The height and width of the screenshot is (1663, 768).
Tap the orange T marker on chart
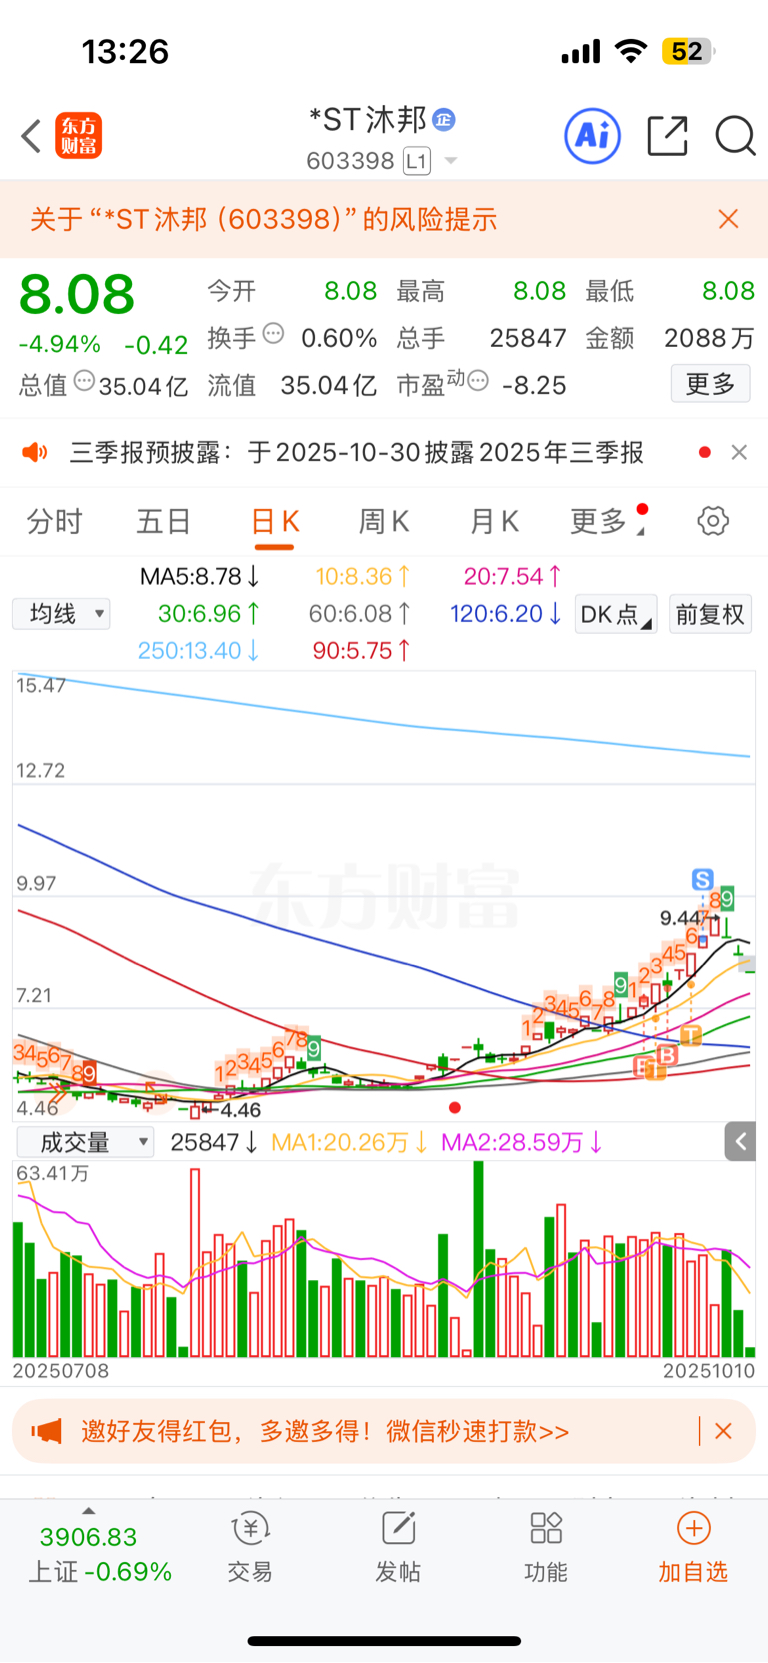[x=691, y=1035]
